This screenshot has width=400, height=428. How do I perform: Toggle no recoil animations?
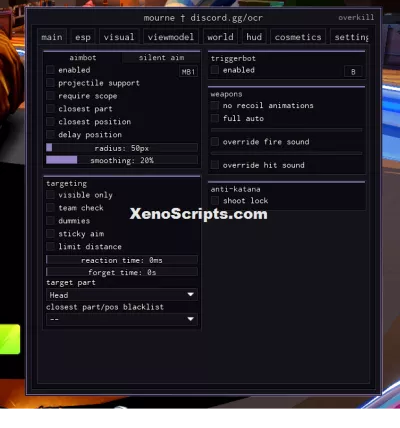click(x=215, y=106)
